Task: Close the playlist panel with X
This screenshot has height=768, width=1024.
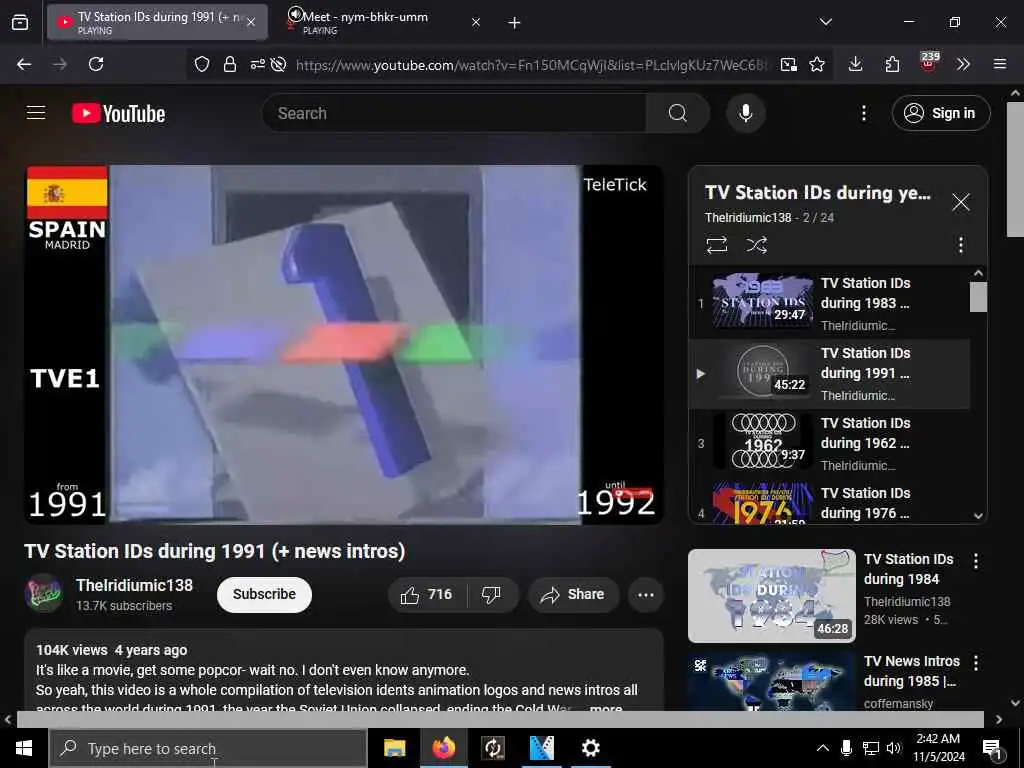Action: click(961, 202)
